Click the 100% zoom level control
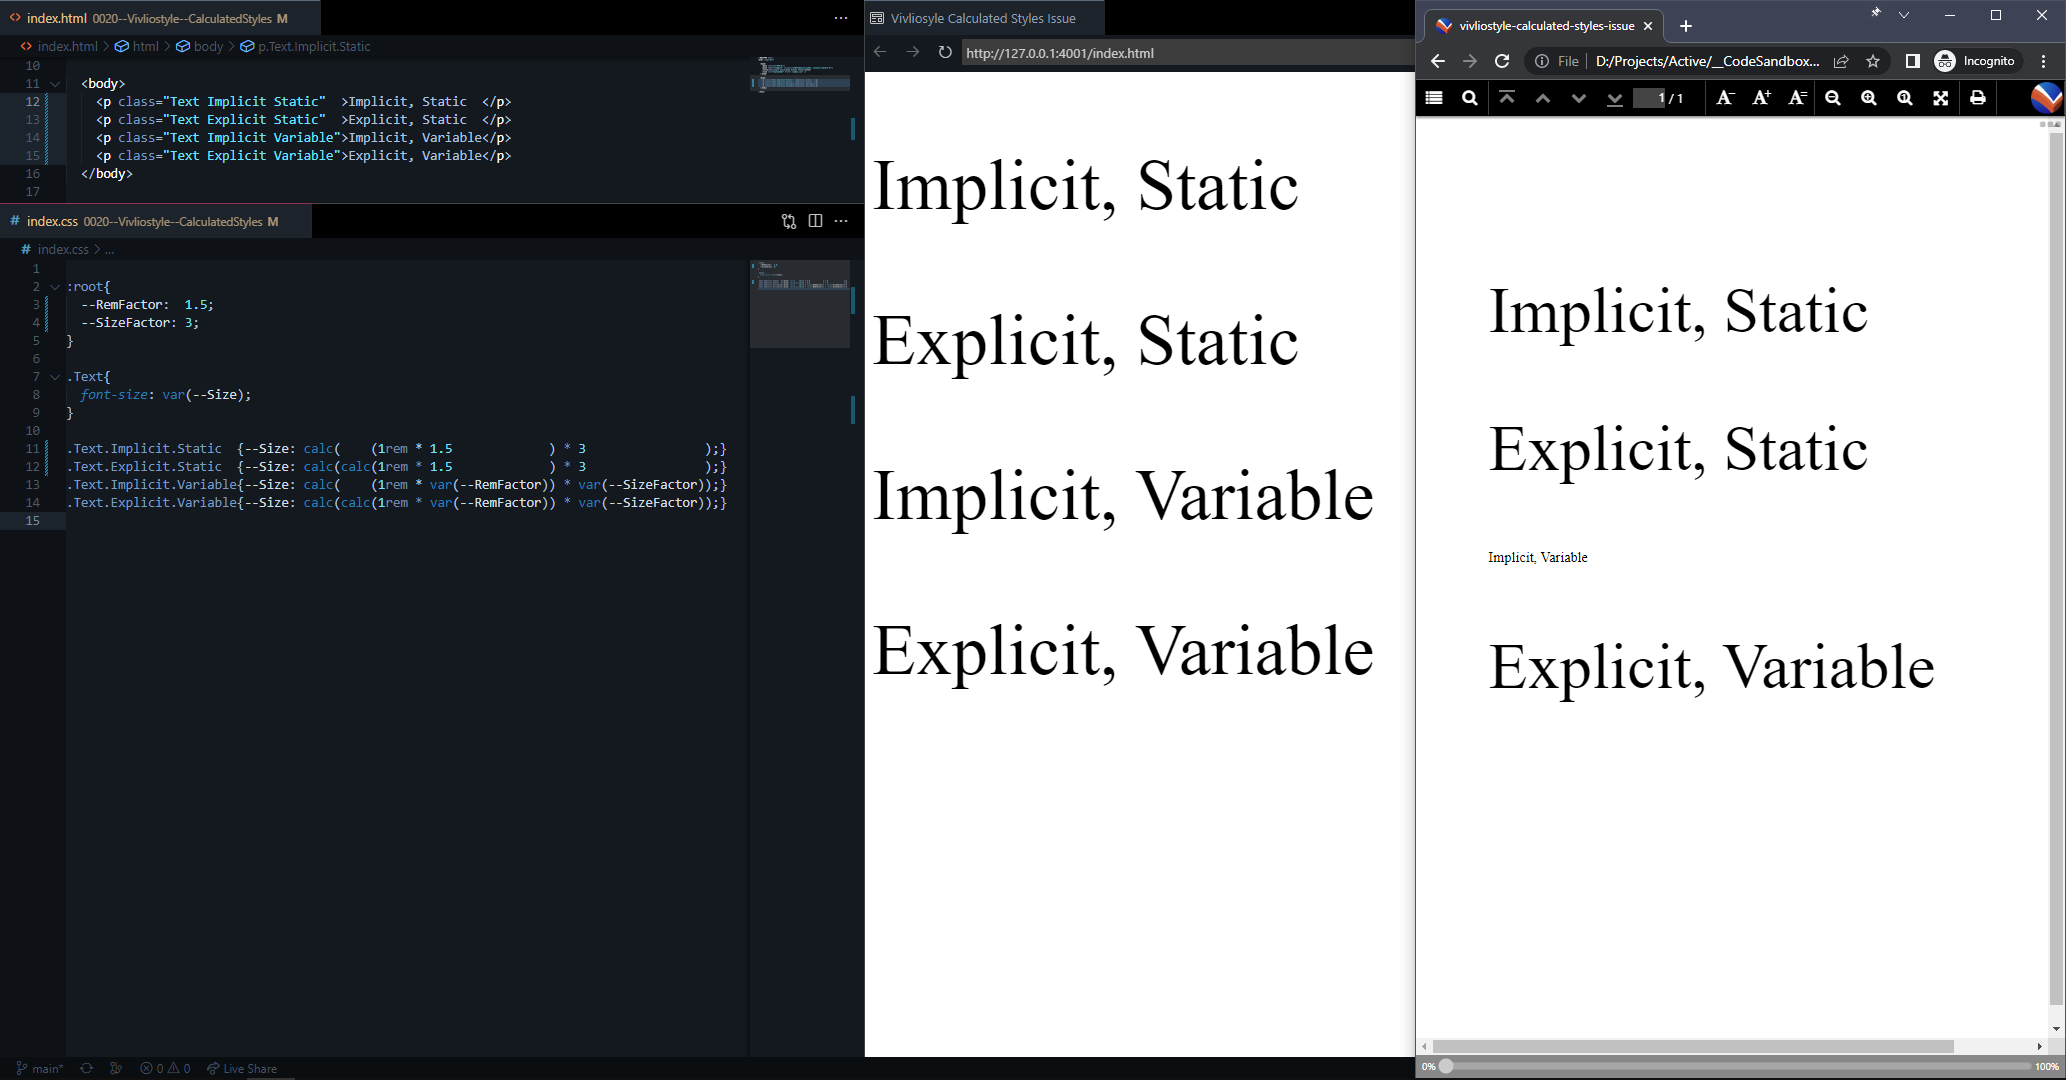The width and height of the screenshot is (2066, 1080). tap(2046, 1066)
